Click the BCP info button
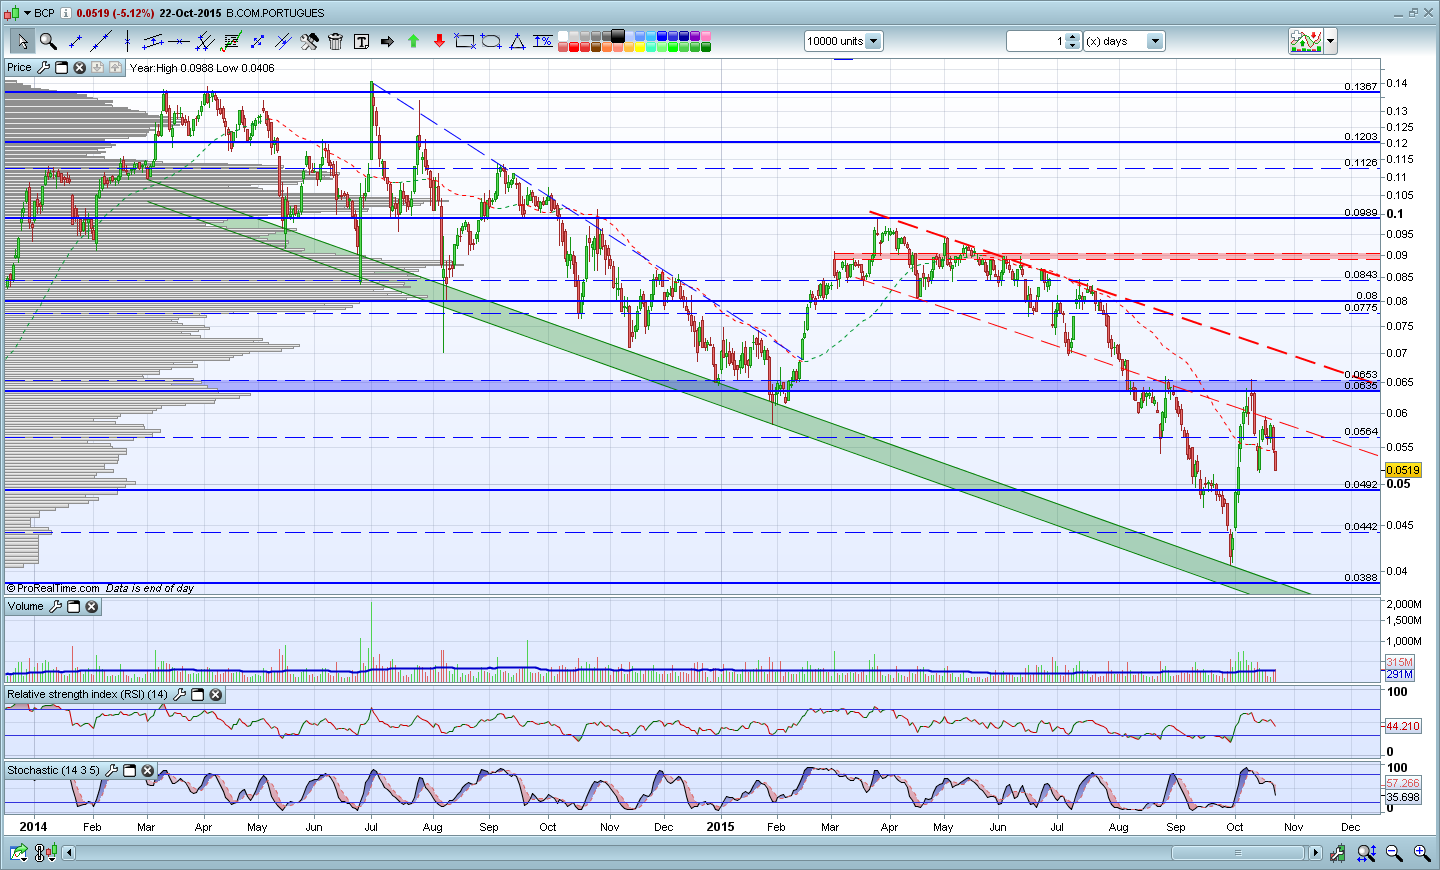Viewport: 1440px width, 870px height. 65,13
